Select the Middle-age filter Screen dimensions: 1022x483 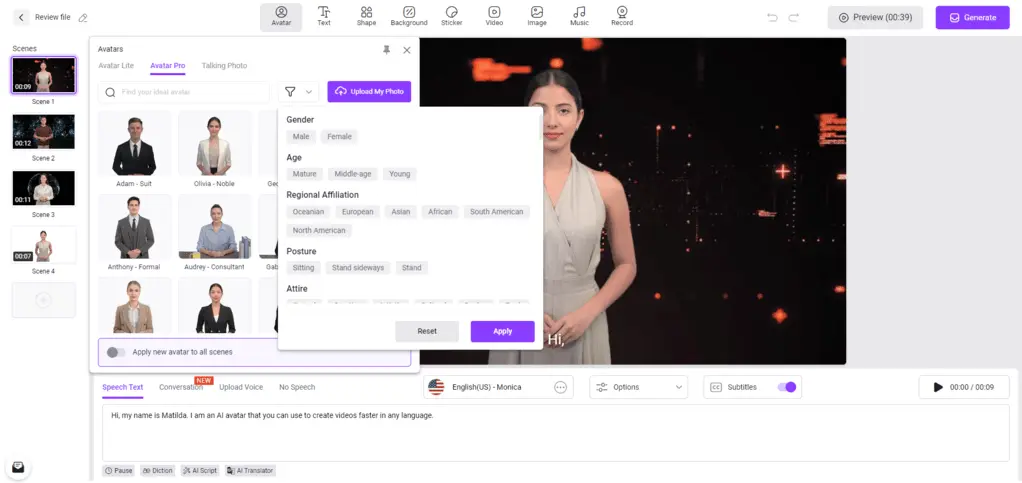pyautogui.click(x=353, y=174)
